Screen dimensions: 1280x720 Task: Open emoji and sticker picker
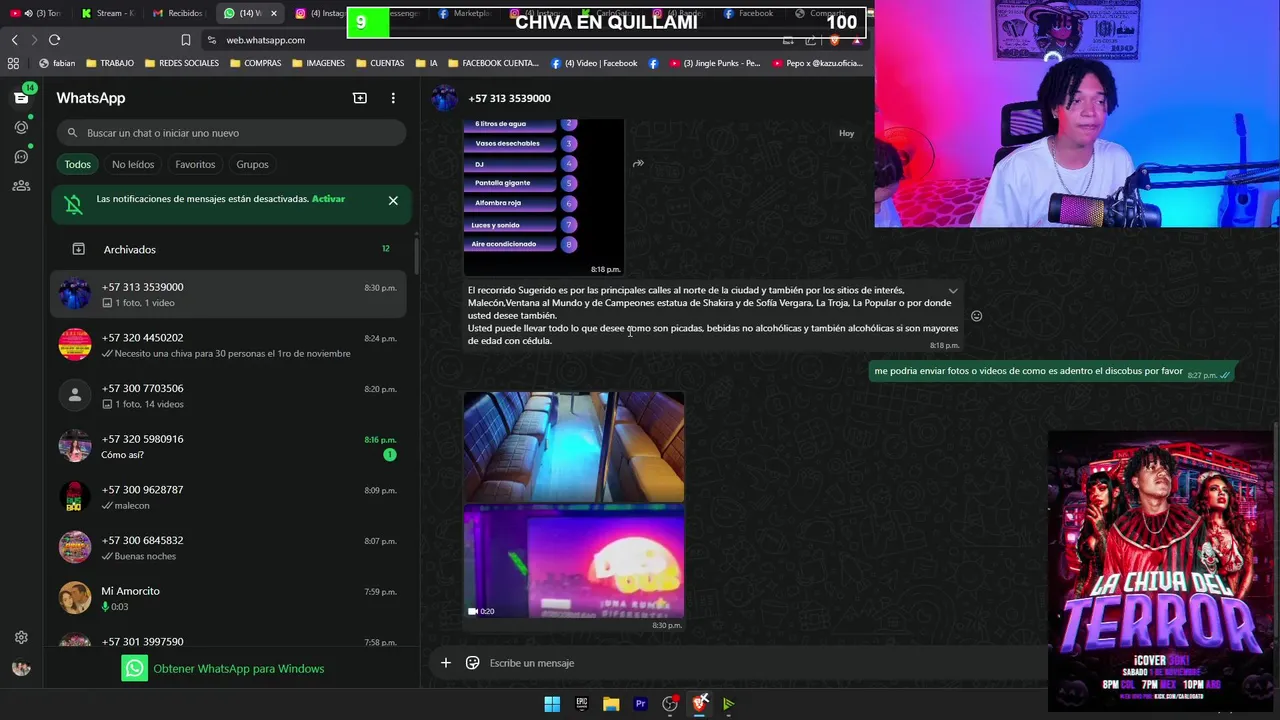[472, 663]
